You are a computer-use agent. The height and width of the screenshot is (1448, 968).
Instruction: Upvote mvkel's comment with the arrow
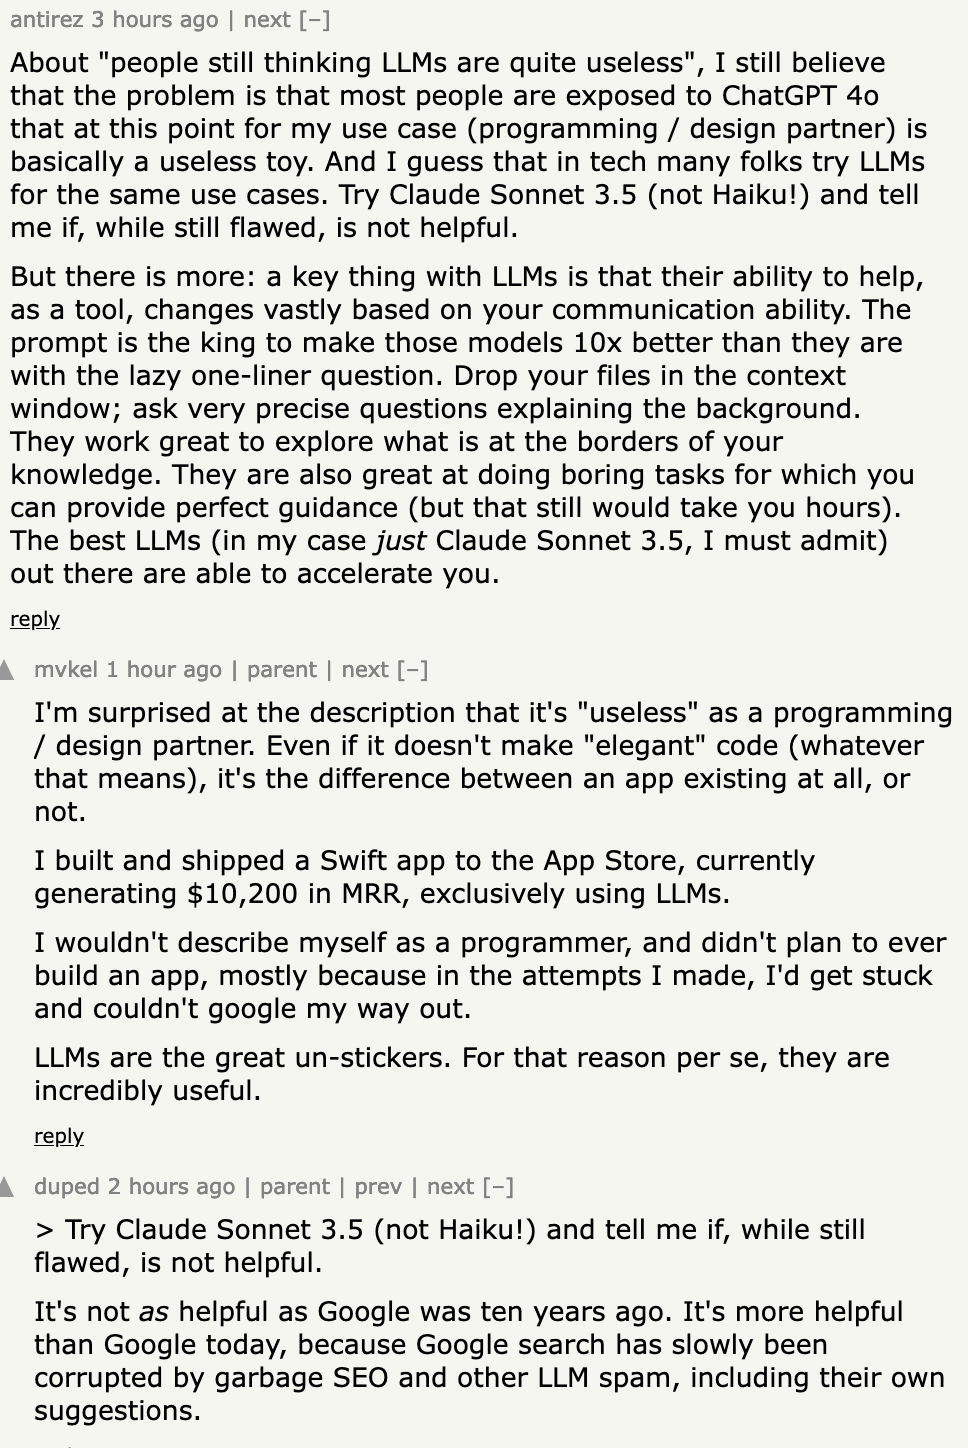point(7,670)
